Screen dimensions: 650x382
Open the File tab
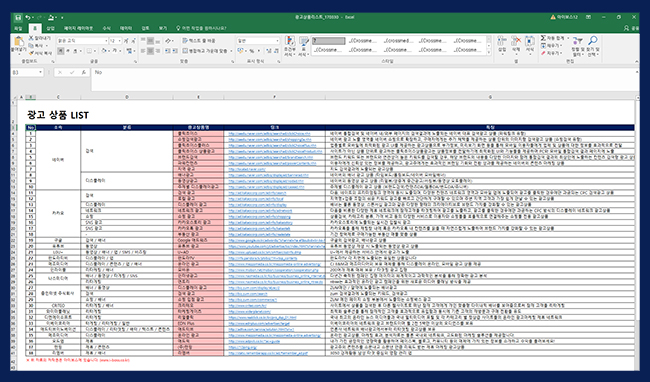(18, 28)
